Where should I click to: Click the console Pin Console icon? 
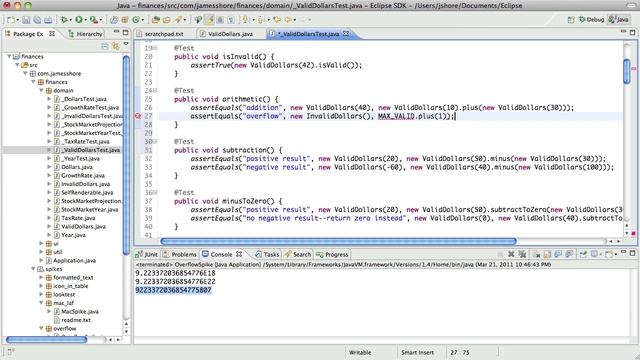tap(583, 254)
